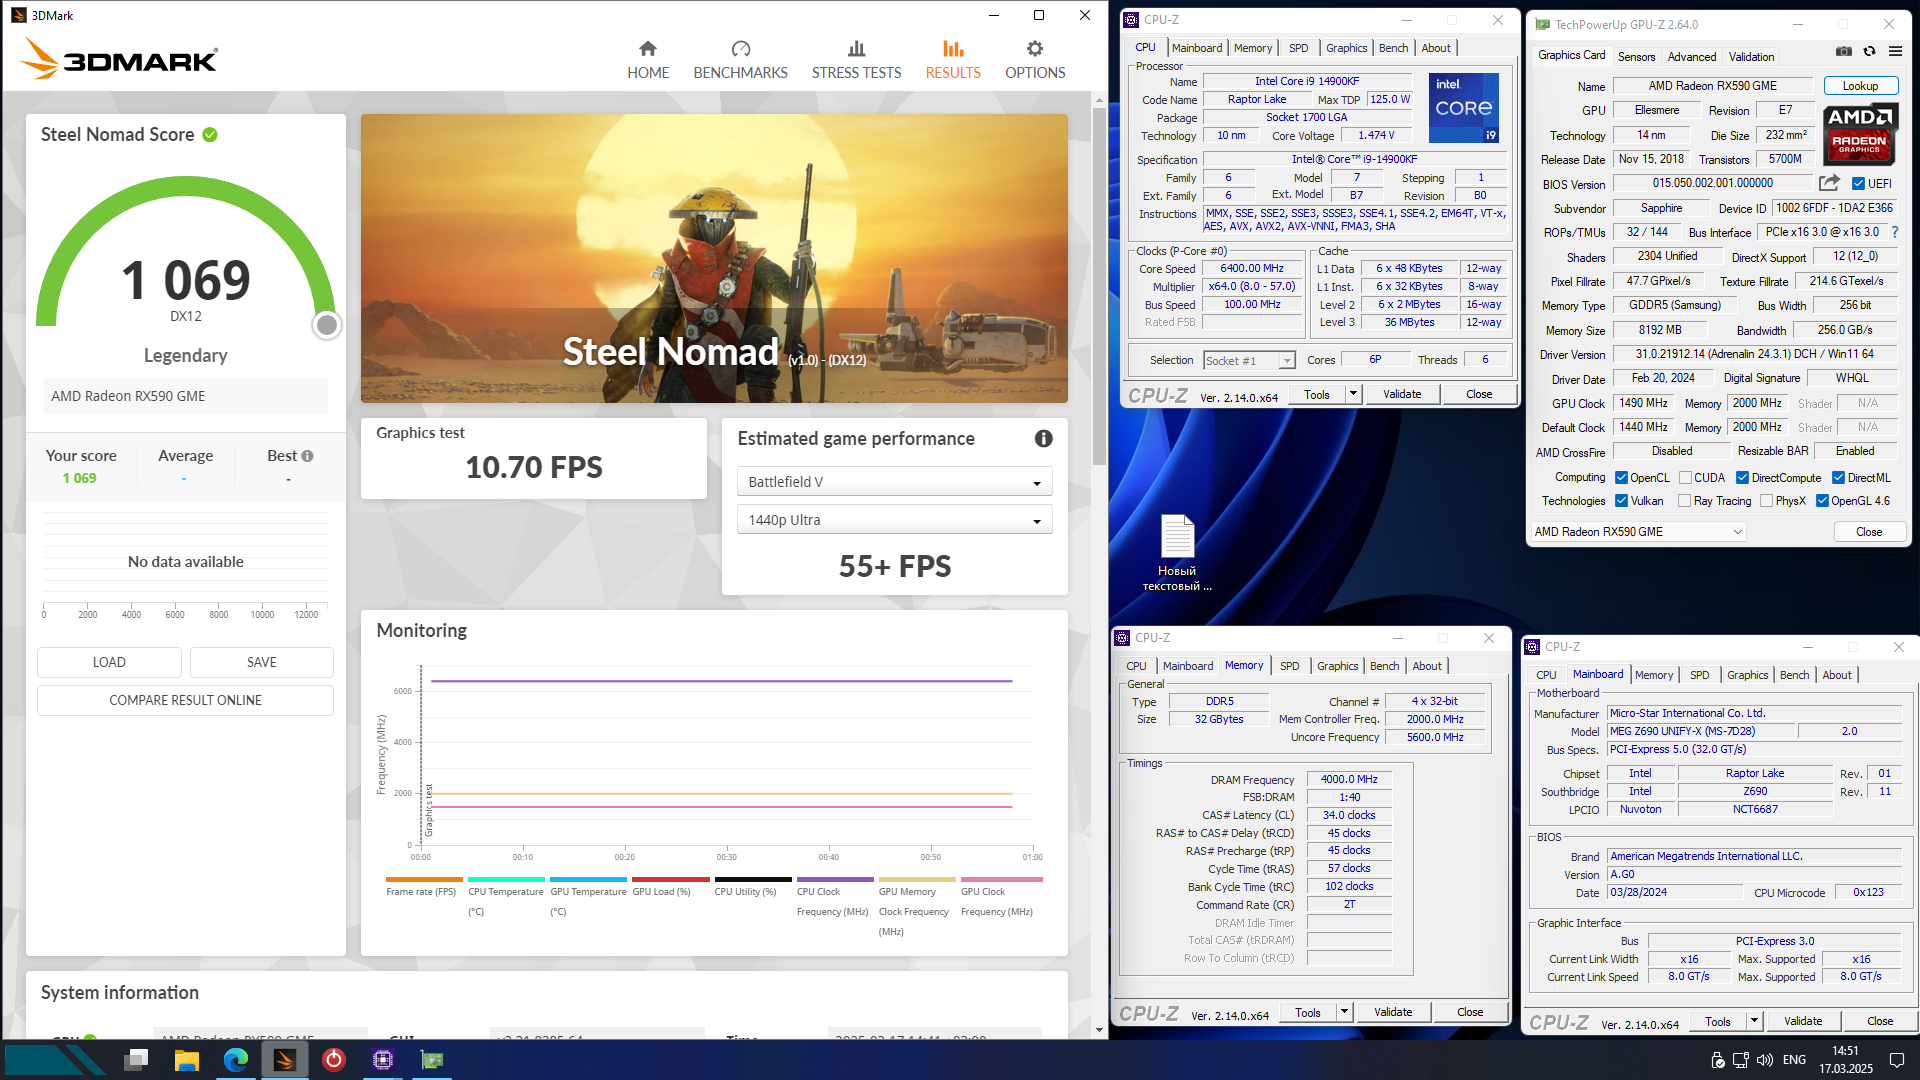Switch to Validation tab in GPU-Z

click(x=1751, y=57)
